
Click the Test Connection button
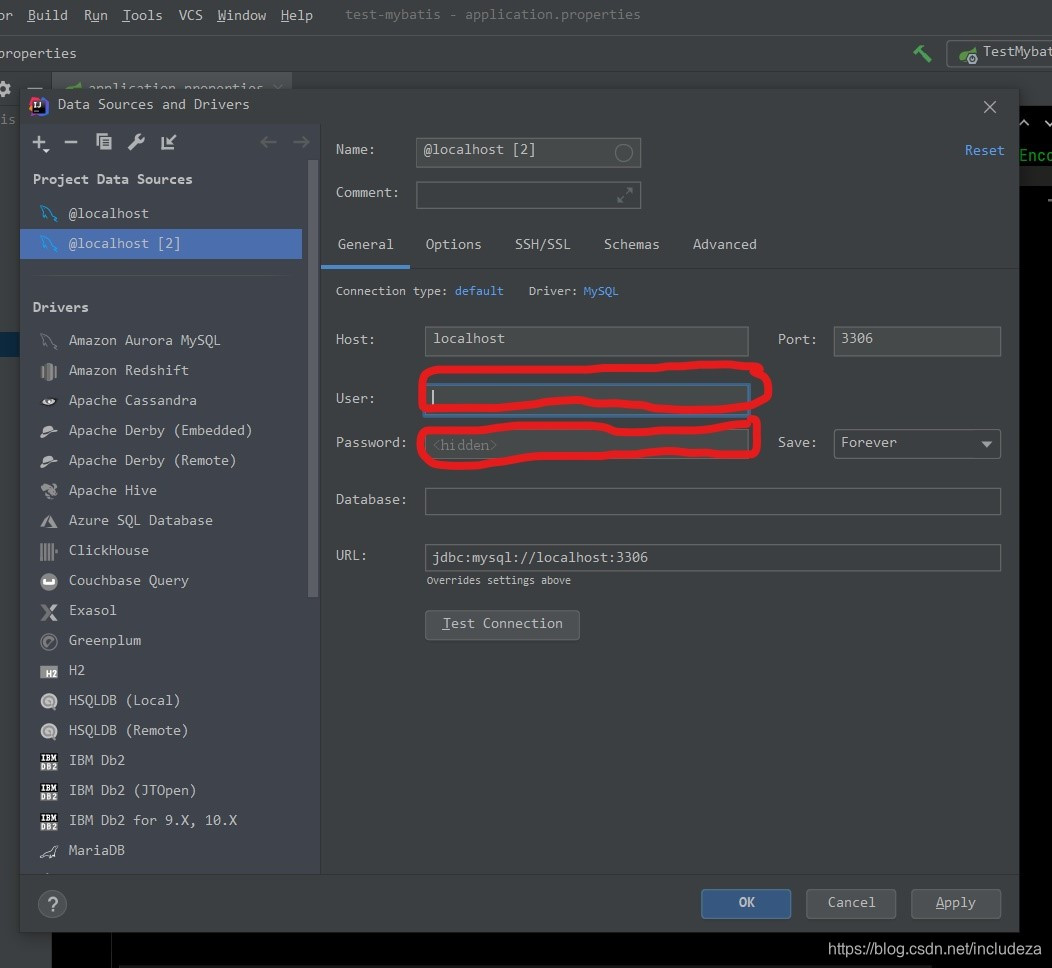502,625
